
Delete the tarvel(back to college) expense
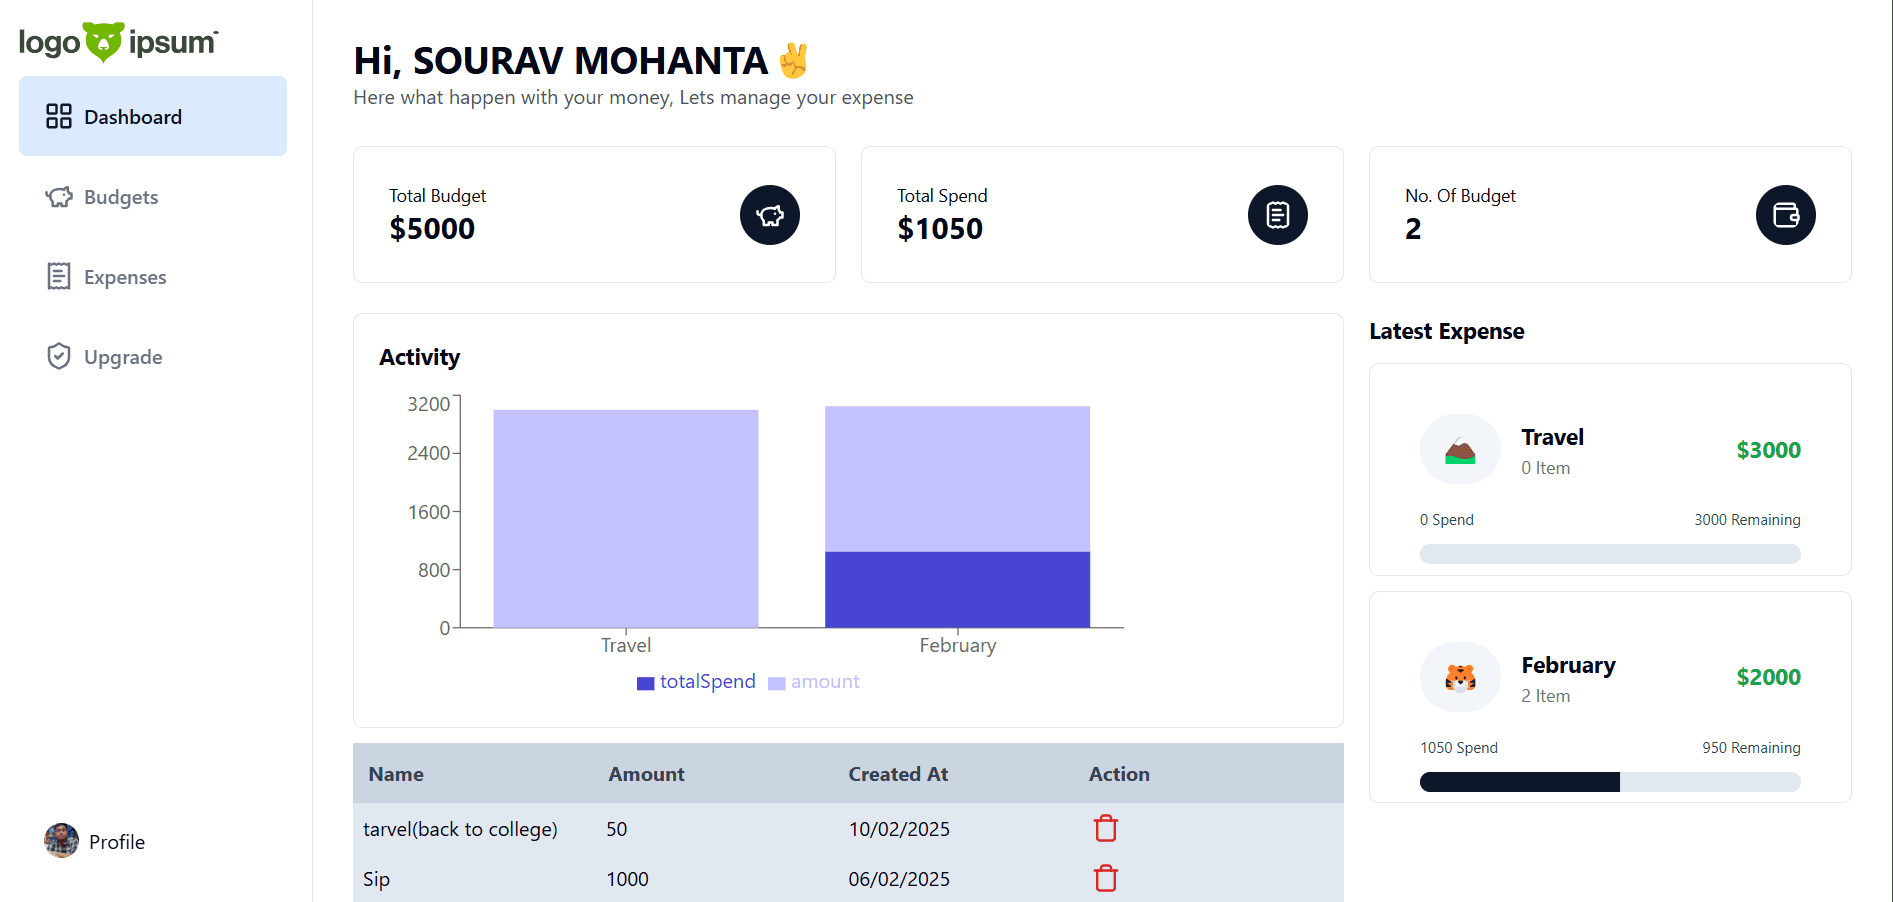point(1105,829)
